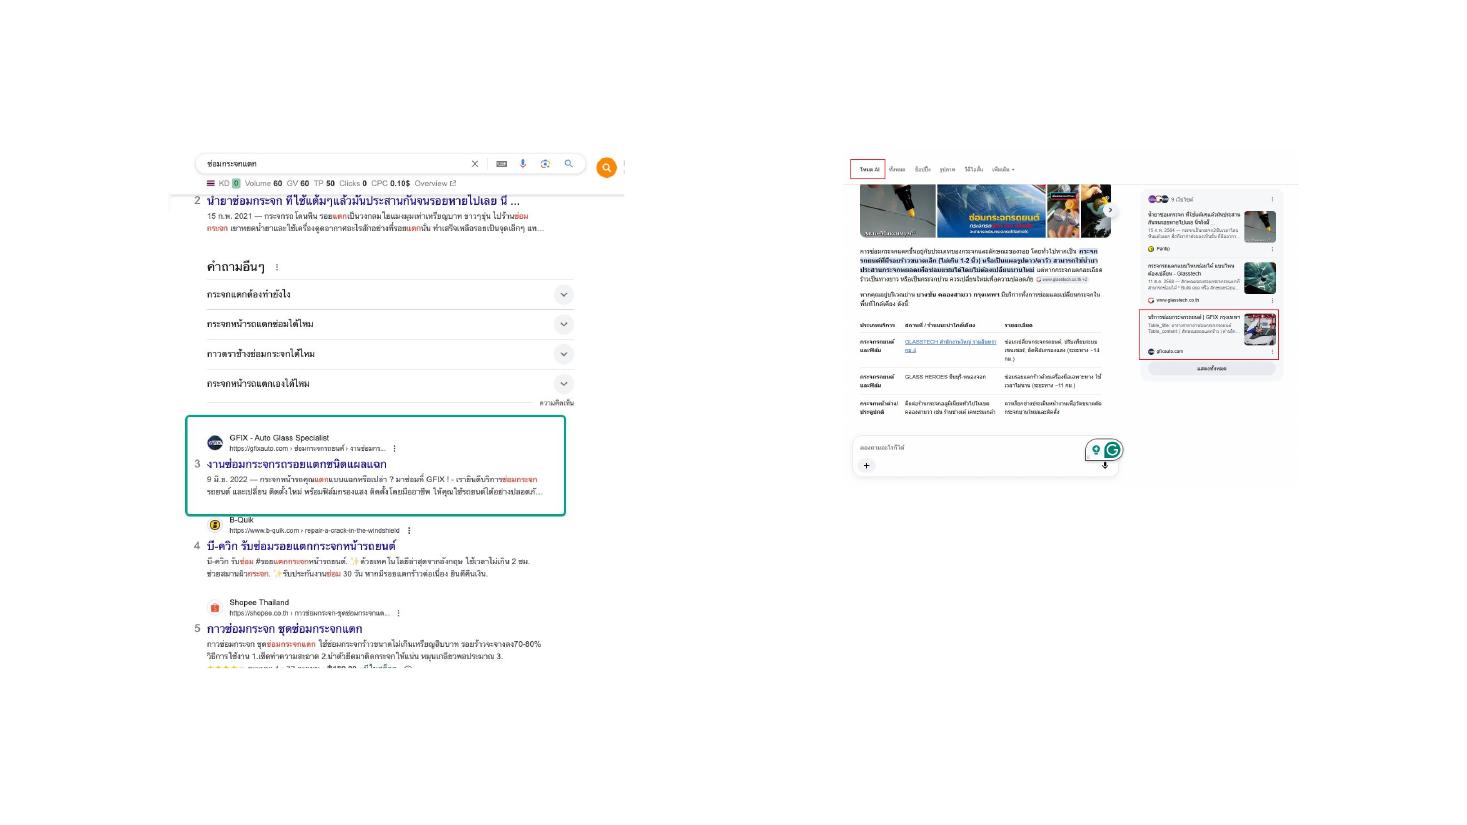The height and width of the screenshot is (825, 1467).
Task: Open the เพิ่มเติม dropdown menu
Action: point(1003,170)
